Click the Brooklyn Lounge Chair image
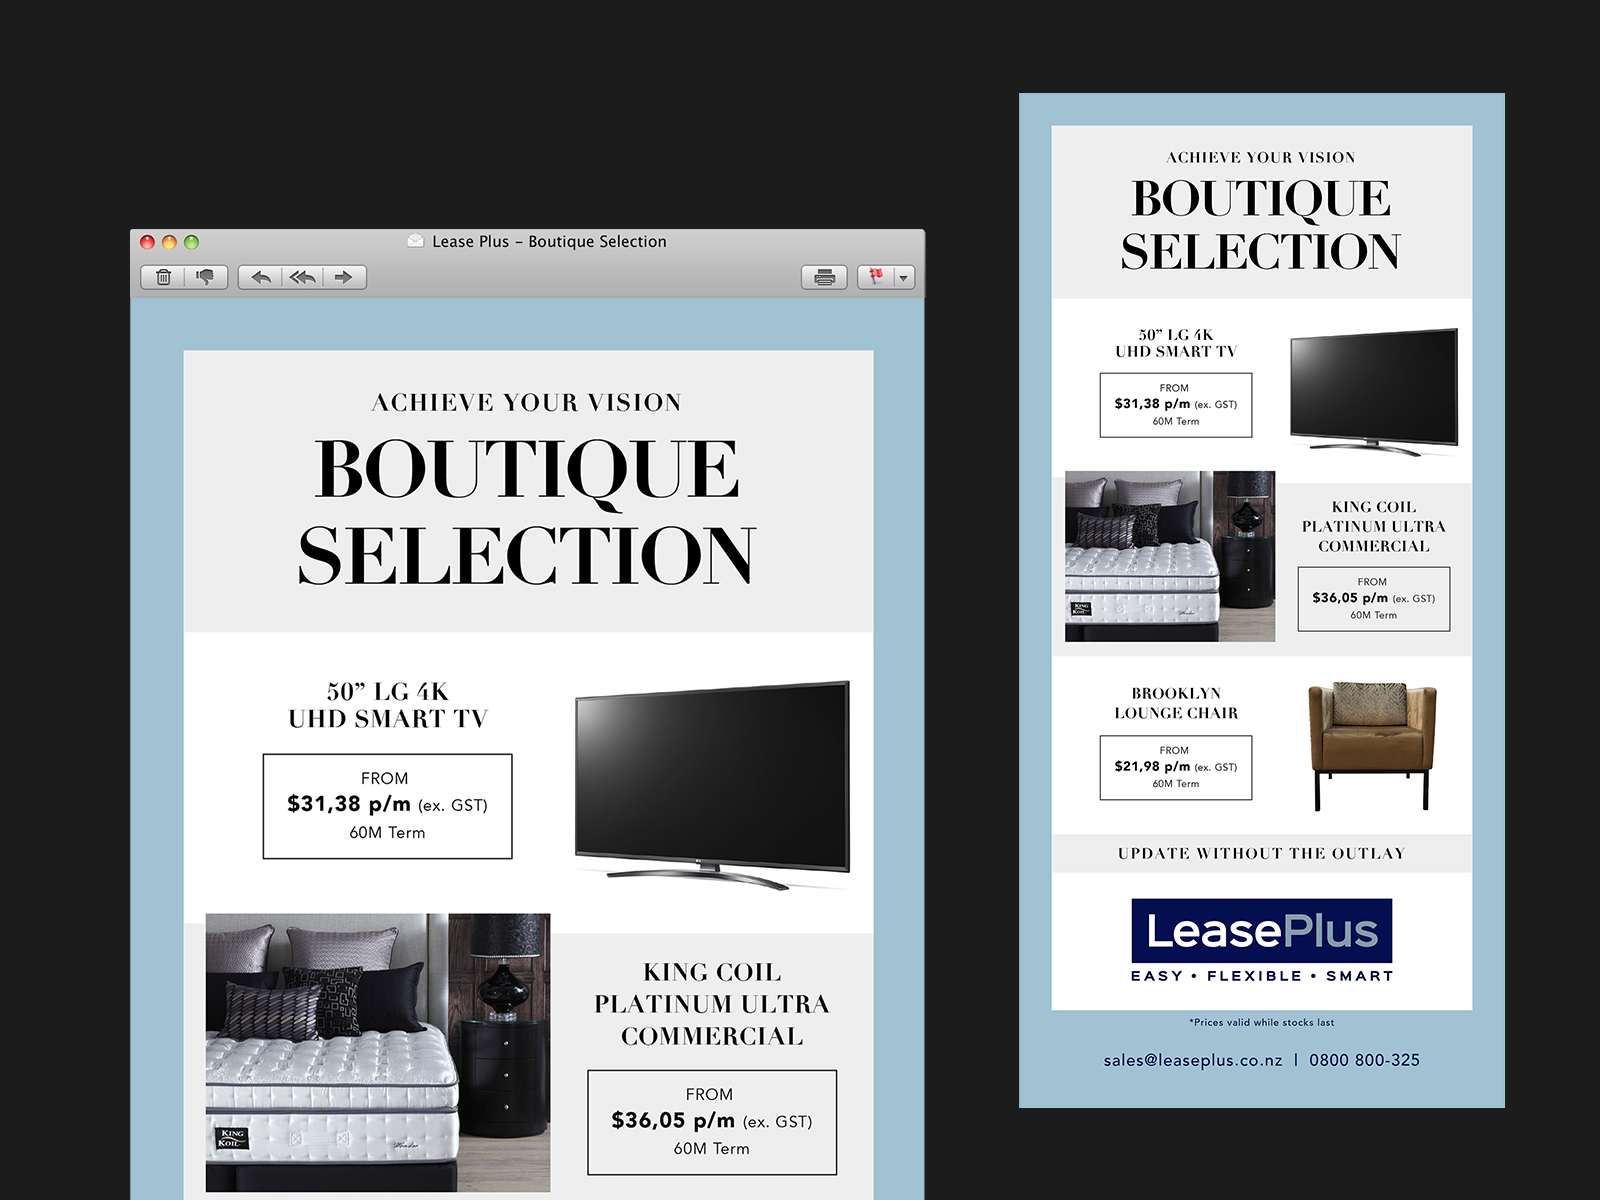Image resolution: width=1600 pixels, height=1200 pixels. (1372, 745)
